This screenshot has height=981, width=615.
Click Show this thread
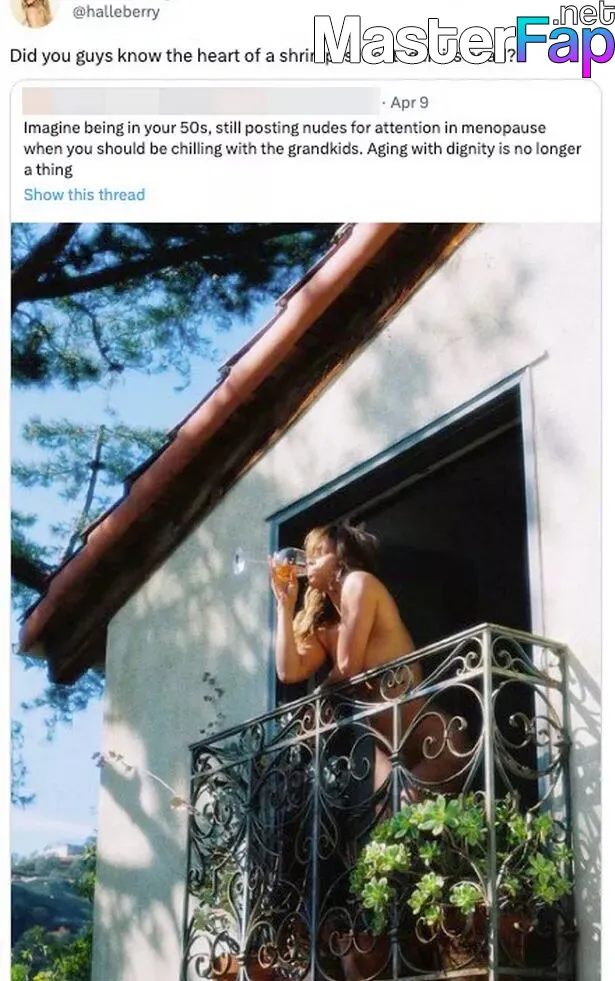tap(84, 195)
